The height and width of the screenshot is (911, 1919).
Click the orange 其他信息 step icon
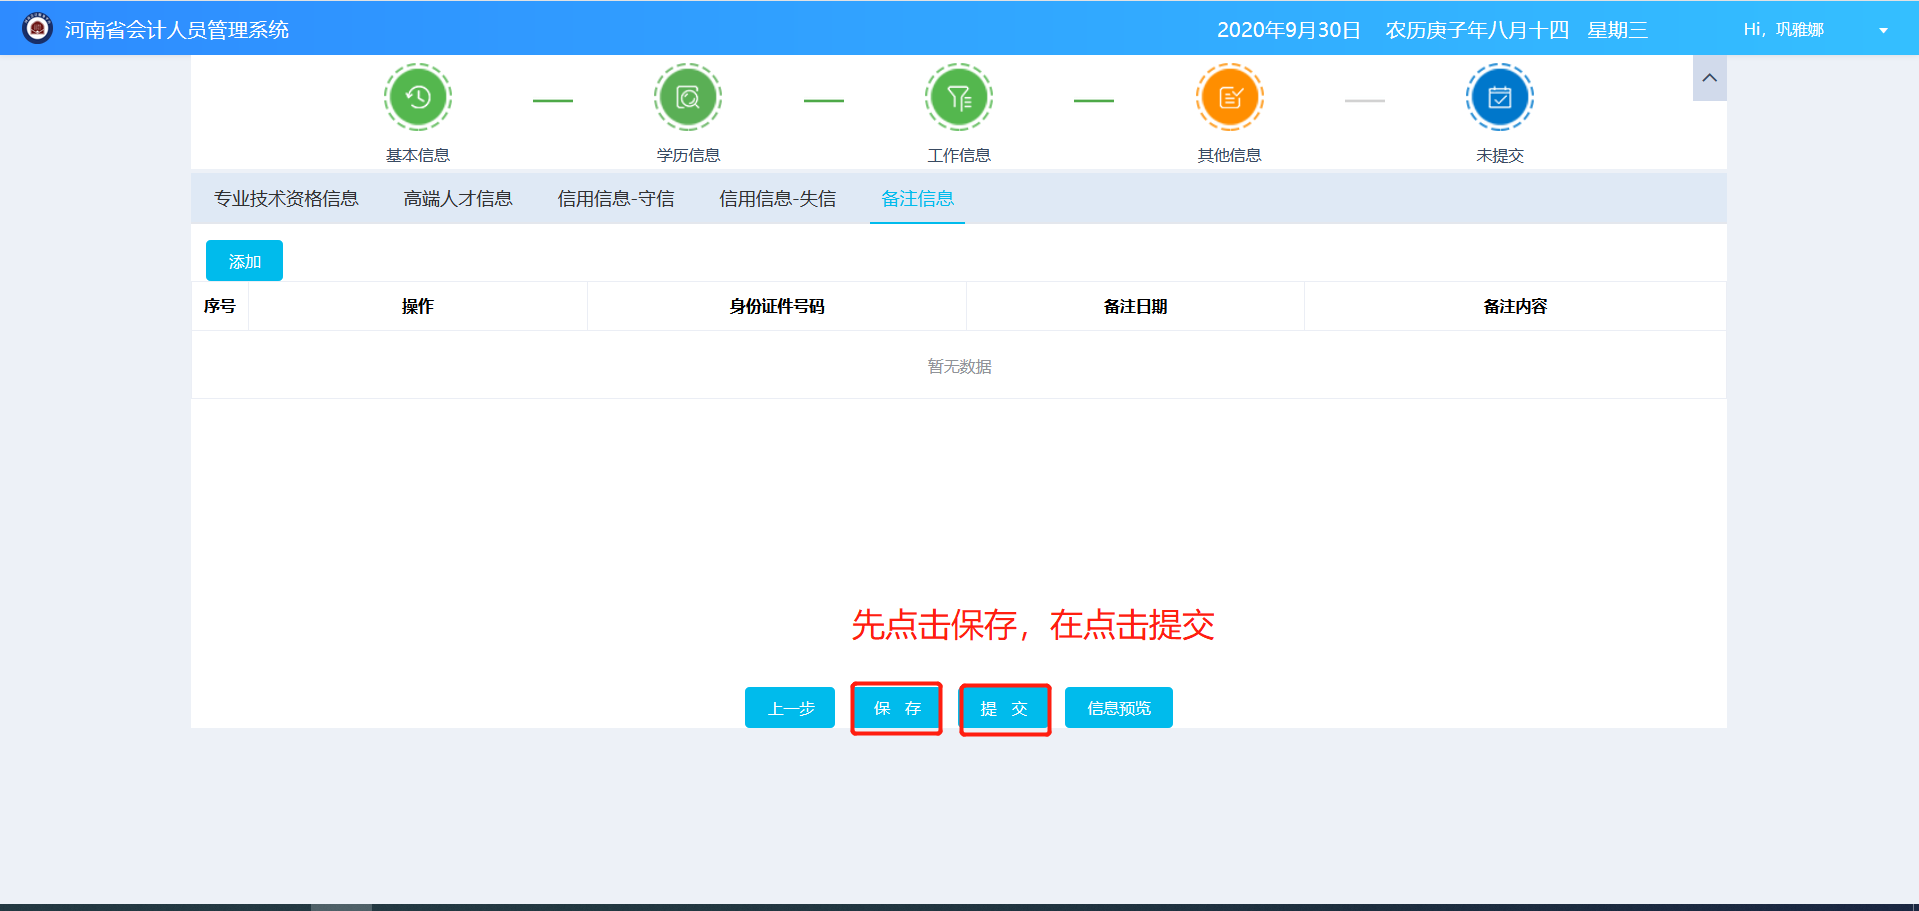point(1229,96)
